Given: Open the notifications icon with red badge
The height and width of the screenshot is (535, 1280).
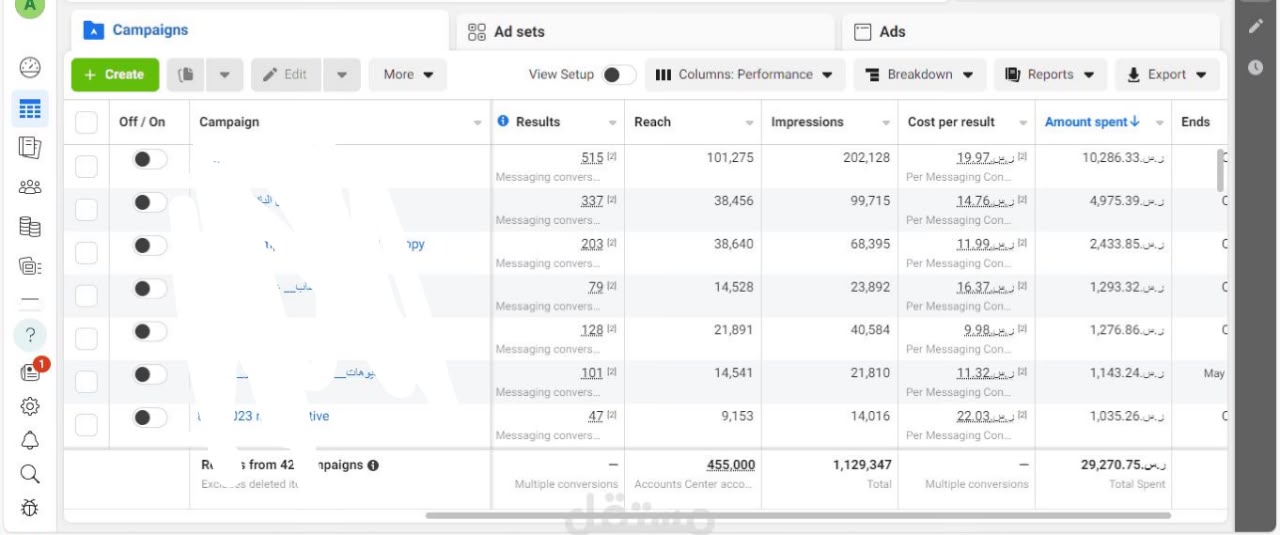Looking at the screenshot, I should point(32,371).
